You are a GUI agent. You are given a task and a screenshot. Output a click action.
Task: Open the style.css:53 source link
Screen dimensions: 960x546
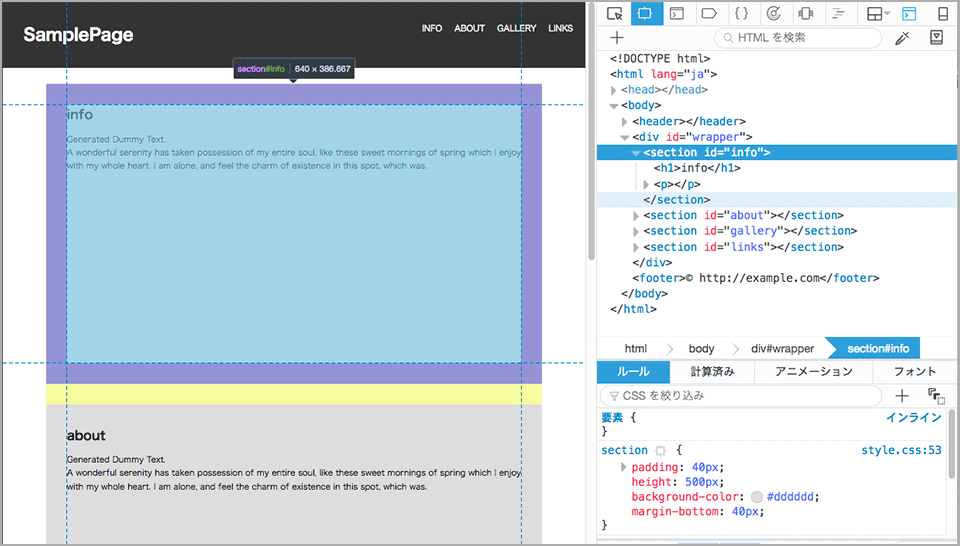(x=901, y=451)
